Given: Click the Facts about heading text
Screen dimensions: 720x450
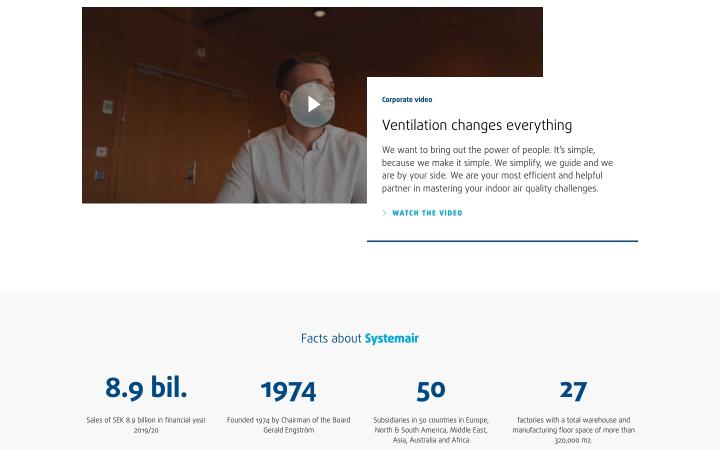Looking at the screenshot, I should point(331,338).
